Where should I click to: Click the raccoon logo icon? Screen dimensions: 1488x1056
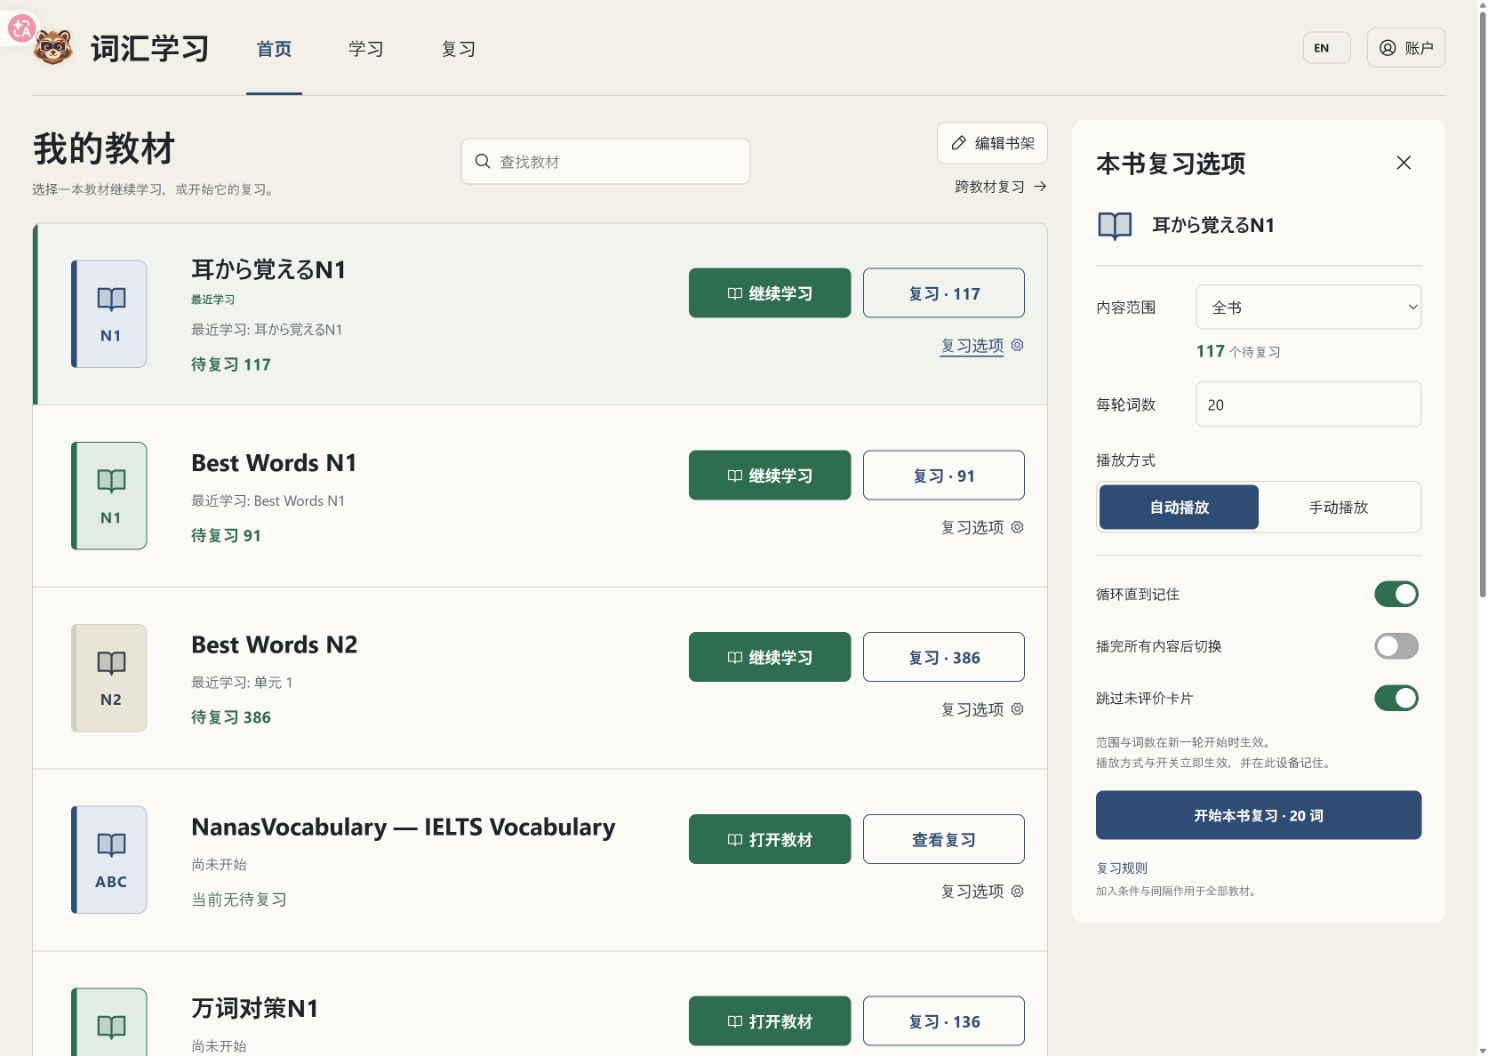click(x=53, y=47)
